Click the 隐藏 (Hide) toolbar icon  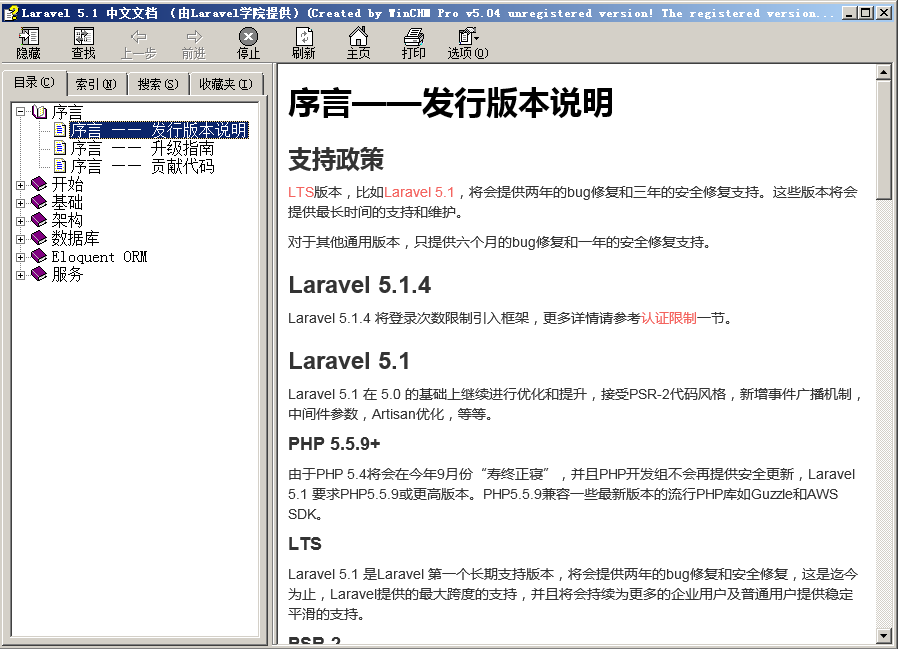tap(28, 37)
